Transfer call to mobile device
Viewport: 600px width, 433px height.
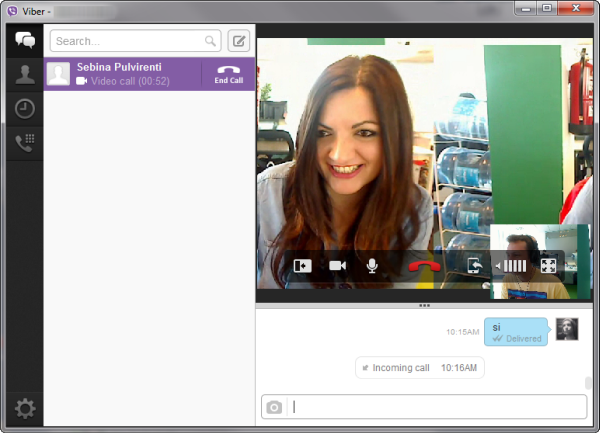(475, 265)
